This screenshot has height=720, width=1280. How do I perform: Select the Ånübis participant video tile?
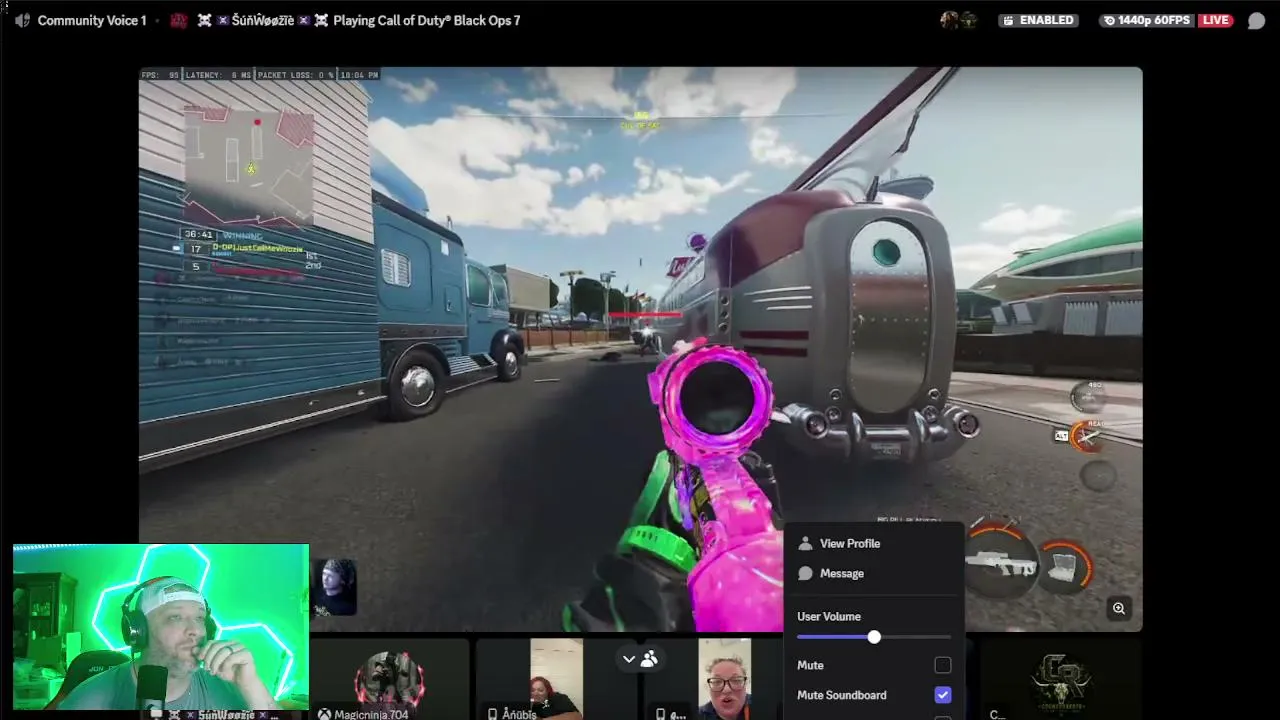[x=556, y=680]
